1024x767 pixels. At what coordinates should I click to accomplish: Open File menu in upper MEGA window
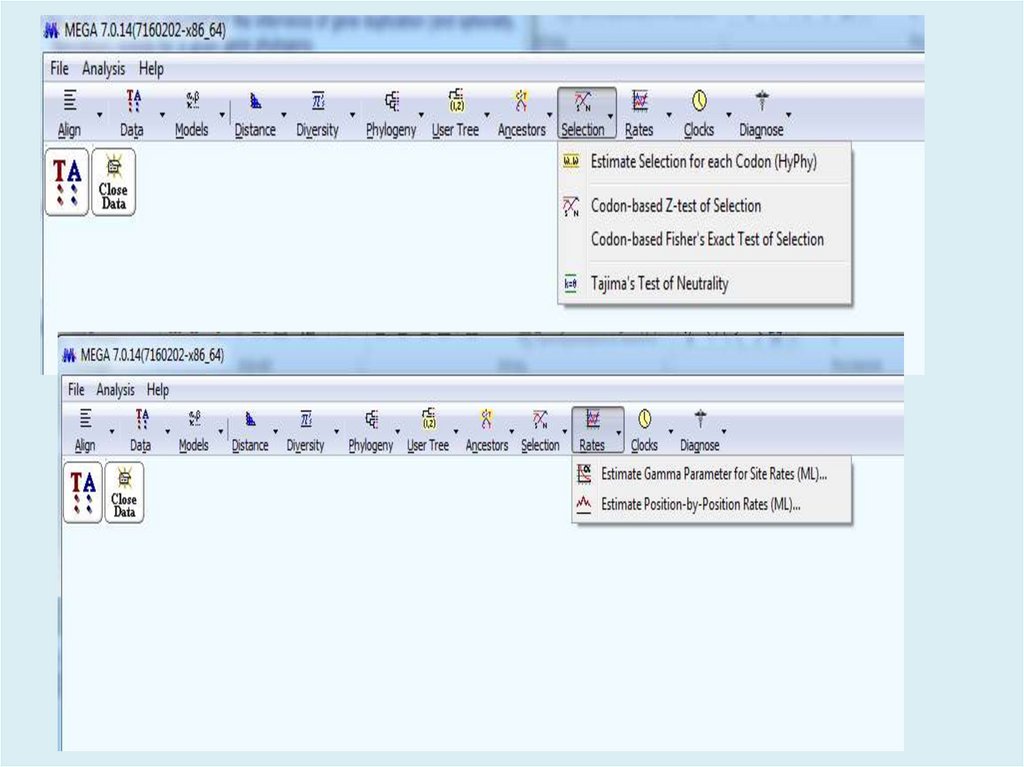59,69
